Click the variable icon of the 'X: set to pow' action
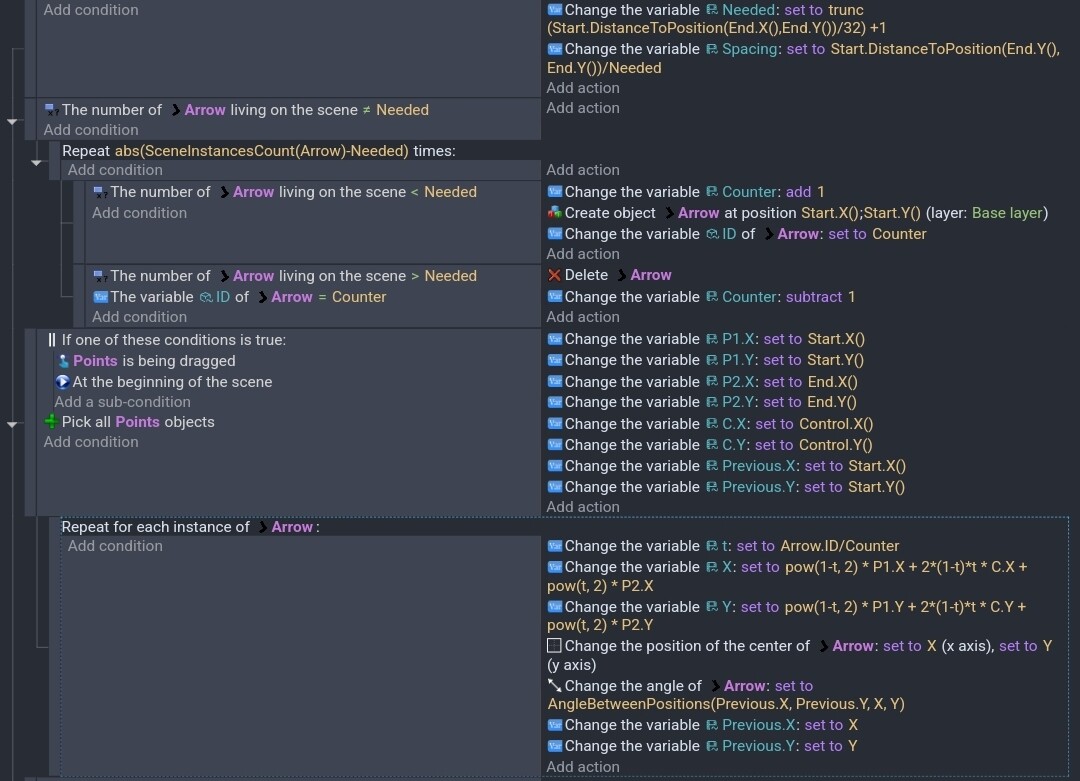 coord(554,567)
